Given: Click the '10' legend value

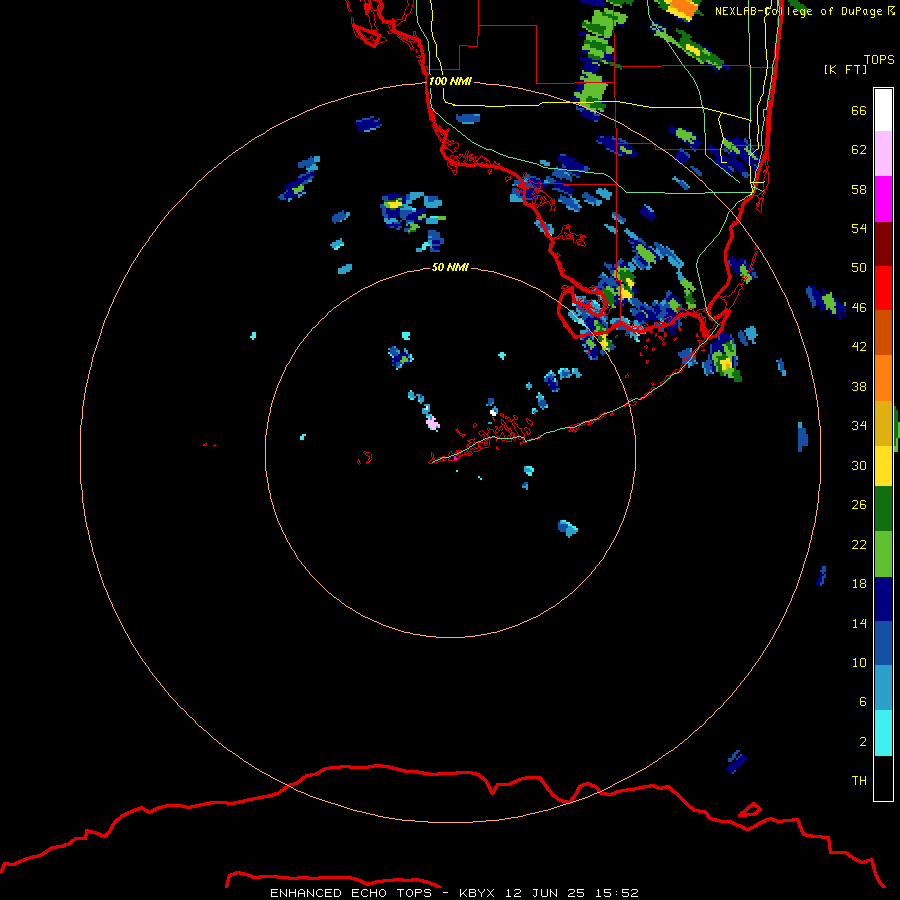Looking at the screenshot, I should pyautogui.click(x=859, y=662).
